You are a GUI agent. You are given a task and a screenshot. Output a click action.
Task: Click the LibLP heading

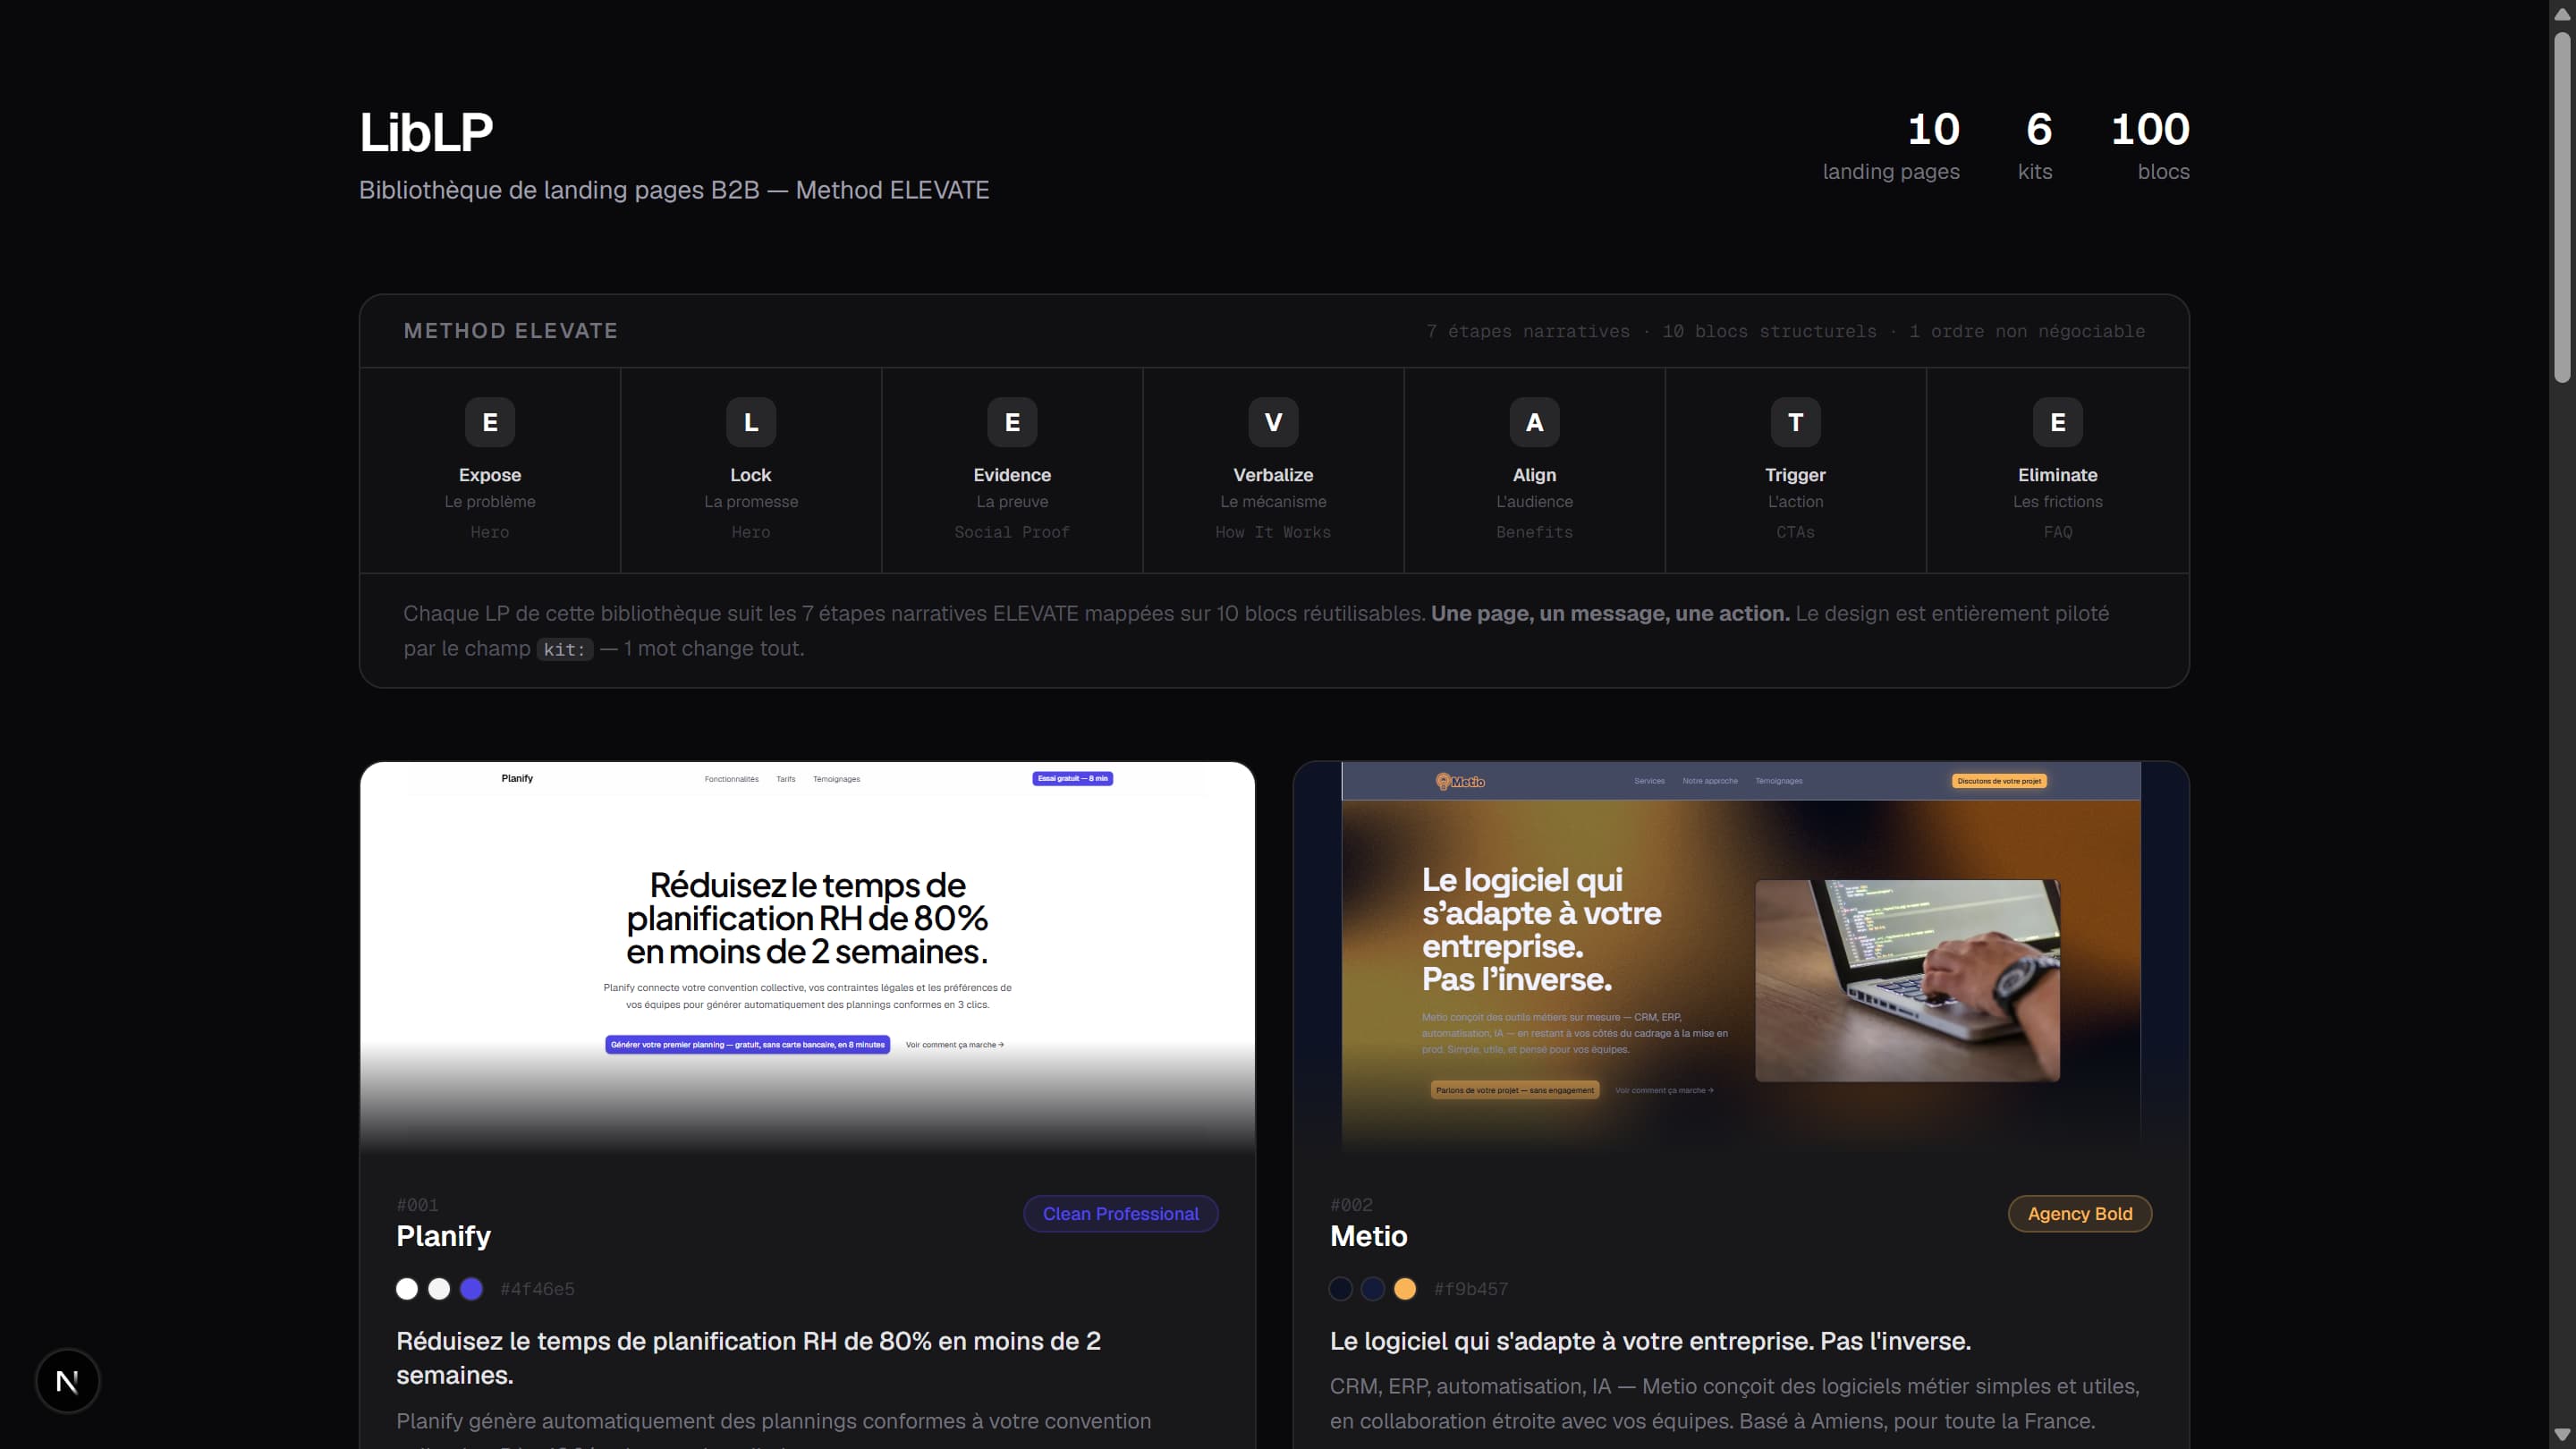pyautogui.click(x=426, y=132)
